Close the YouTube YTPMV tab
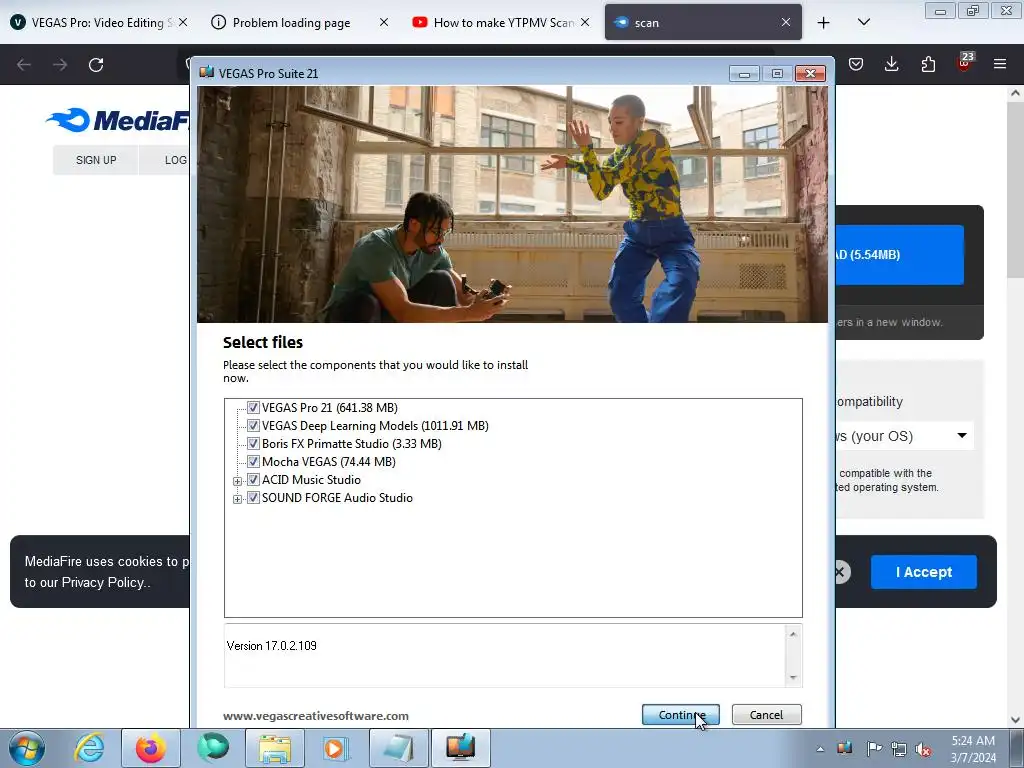Viewport: 1024px width, 768px height. (585, 22)
